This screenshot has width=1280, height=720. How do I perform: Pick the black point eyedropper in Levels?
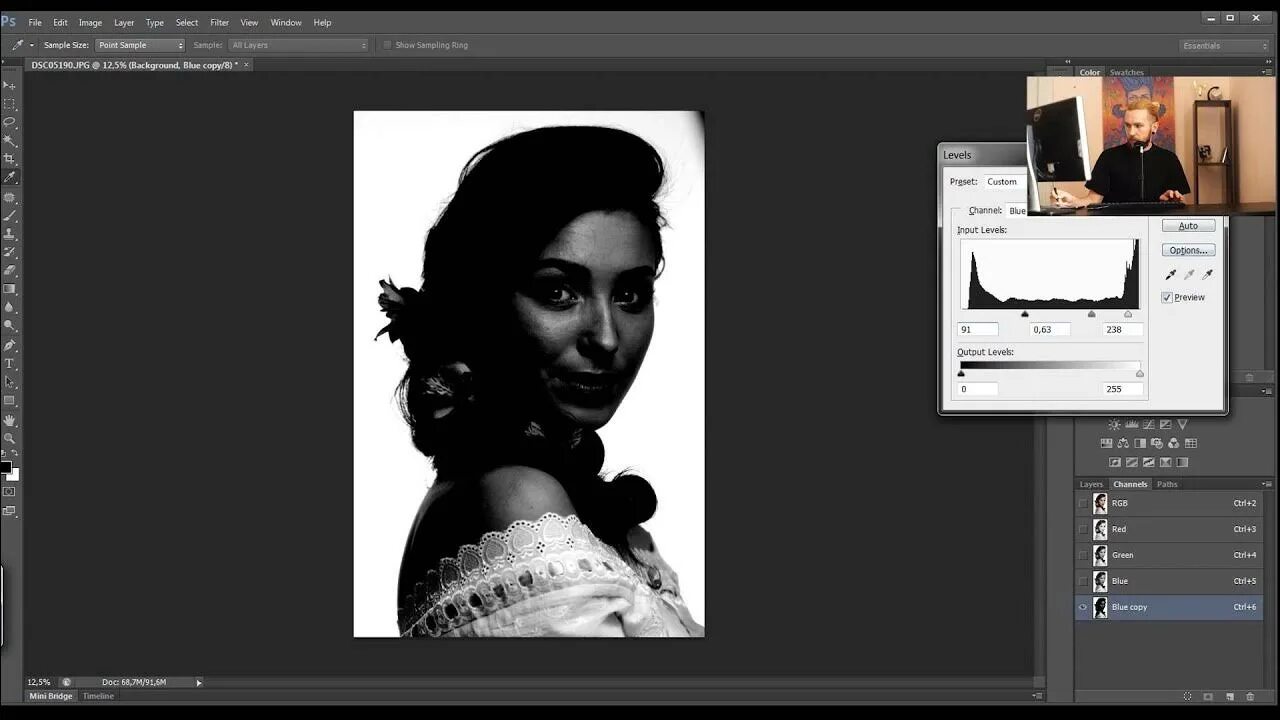(1171, 274)
